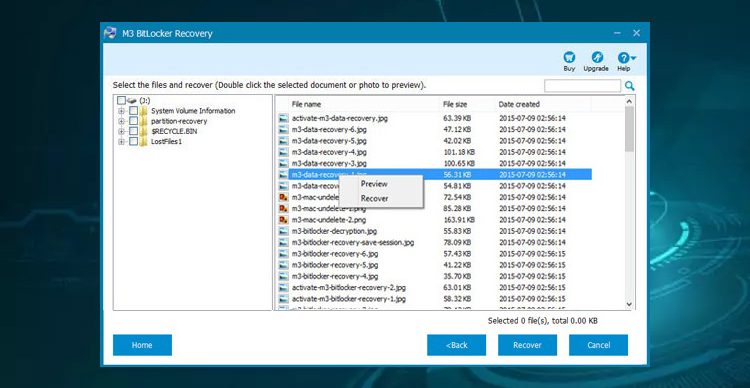Click the file icon for m3-bitlocker-recovery-4.jpg
Screen dimensions: 750x388
point(284,277)
